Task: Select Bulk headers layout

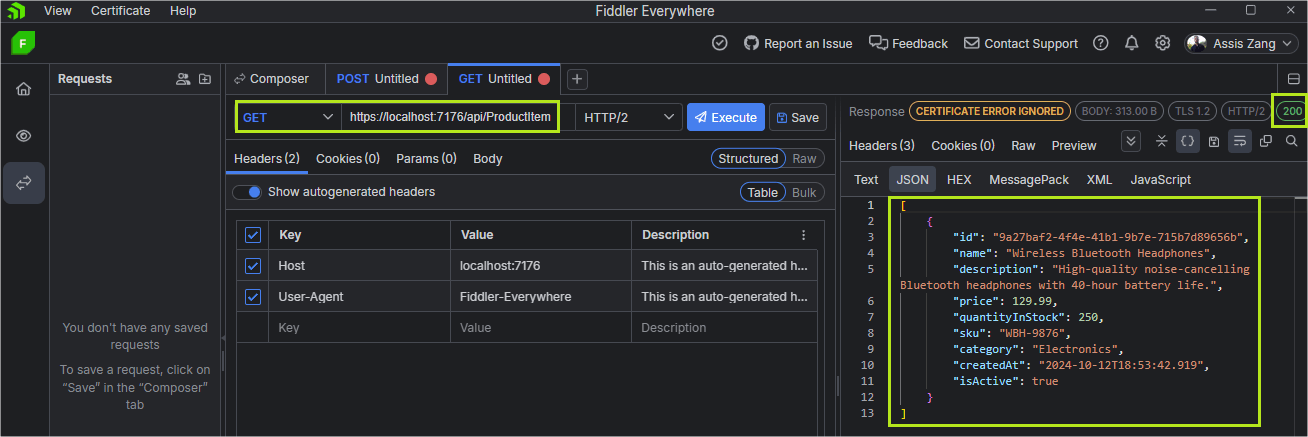Action: pos(804,192)
